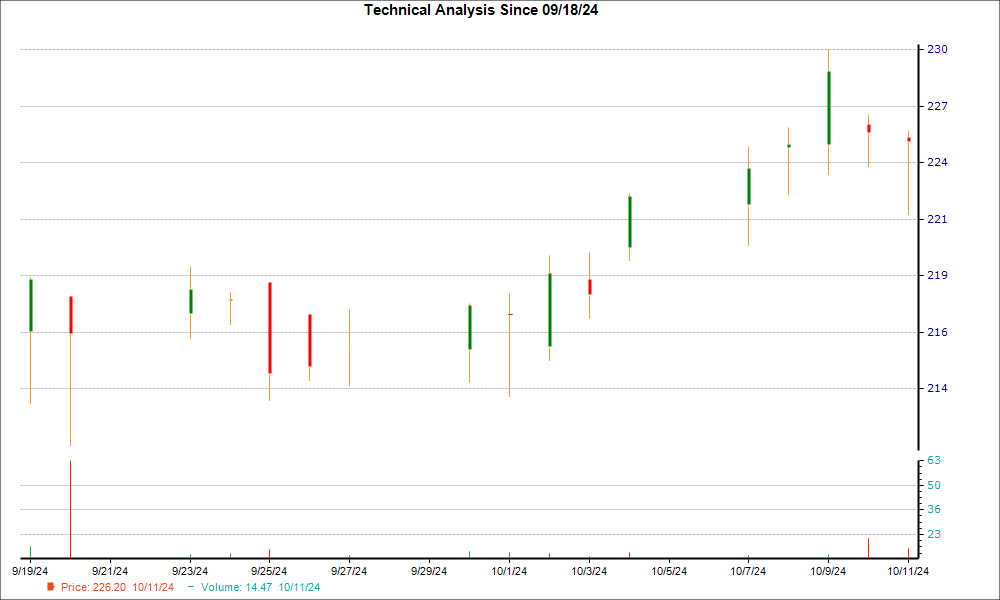Click the orange Price legend marker icon
1000x600 pixels.
click(51, 587)
